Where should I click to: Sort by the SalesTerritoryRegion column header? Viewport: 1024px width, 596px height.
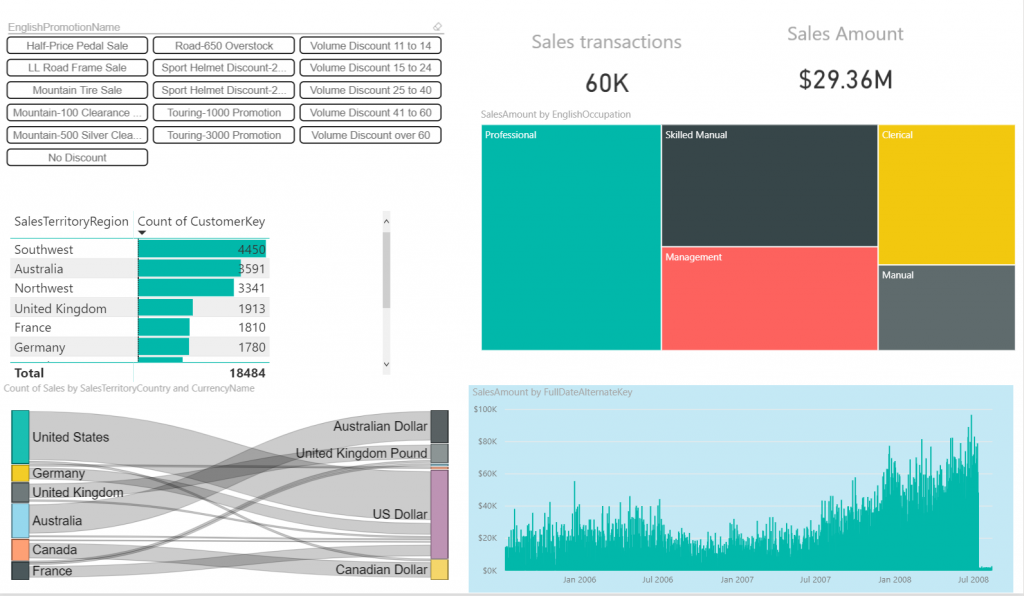(71, 221)
